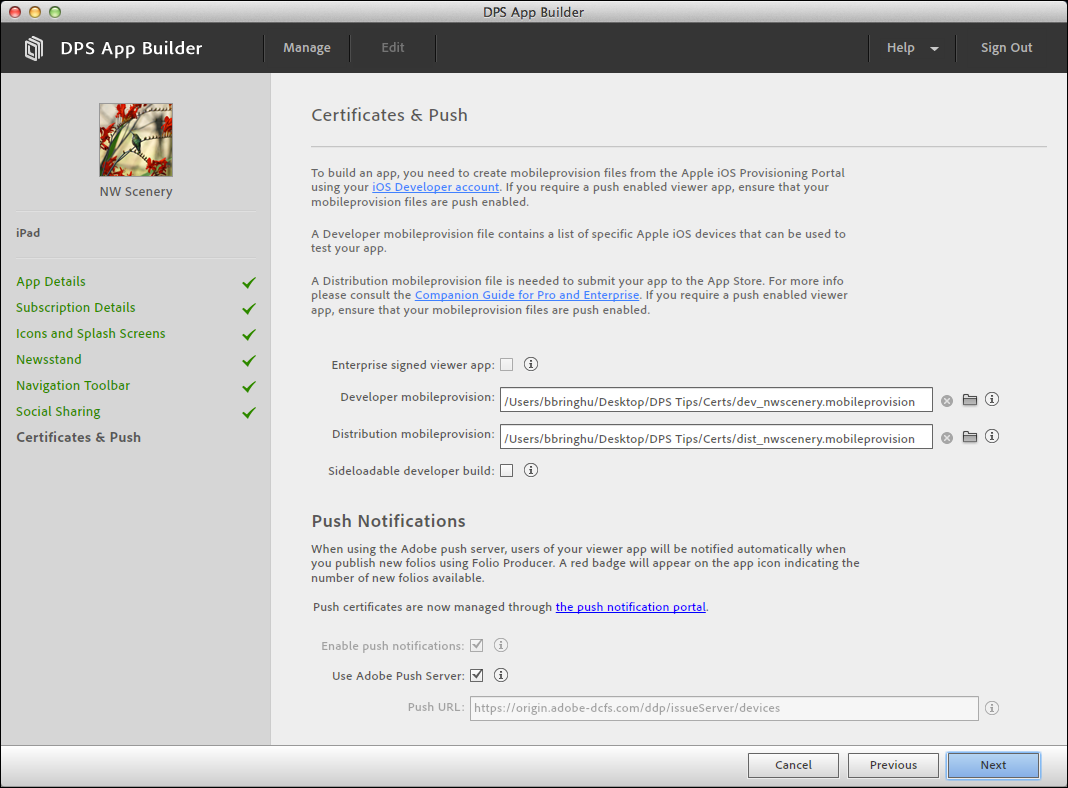Clear the Developer mobileprovision path
Screen dimensions: 1068x788
click(x=946, y=399)
